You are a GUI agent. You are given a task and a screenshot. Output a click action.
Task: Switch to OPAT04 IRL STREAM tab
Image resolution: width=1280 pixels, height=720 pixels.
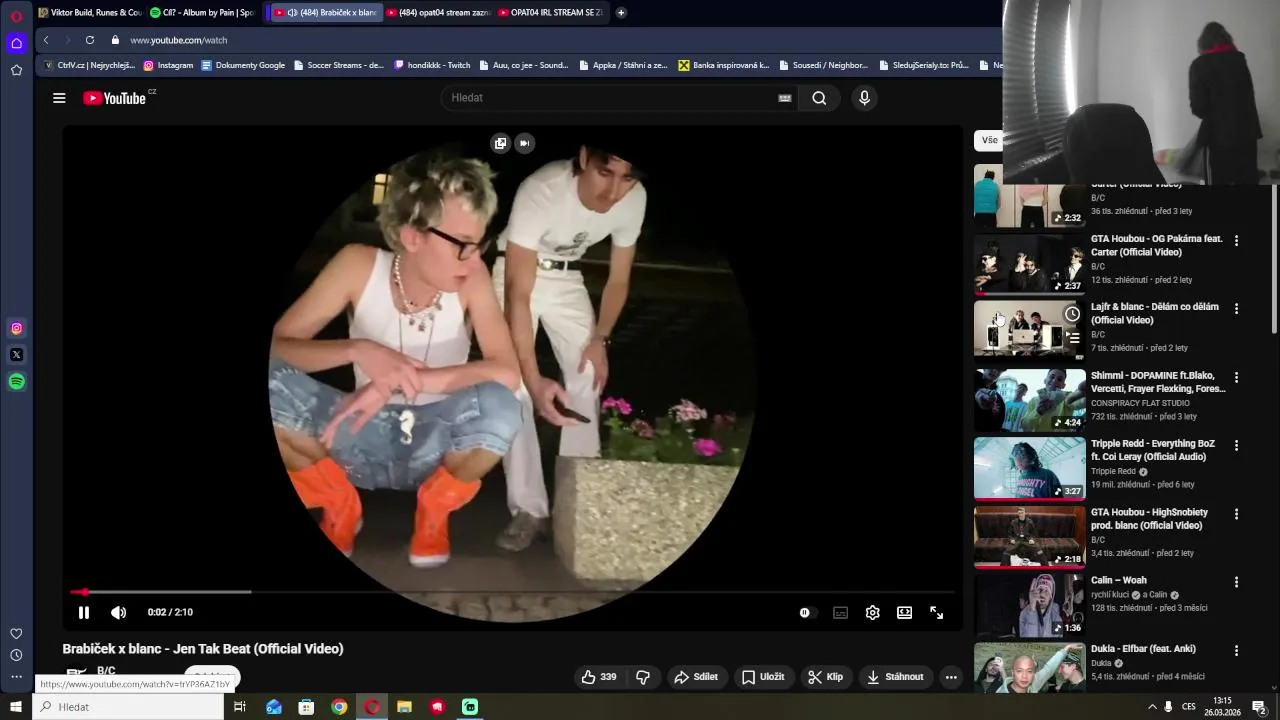point(550,12)
